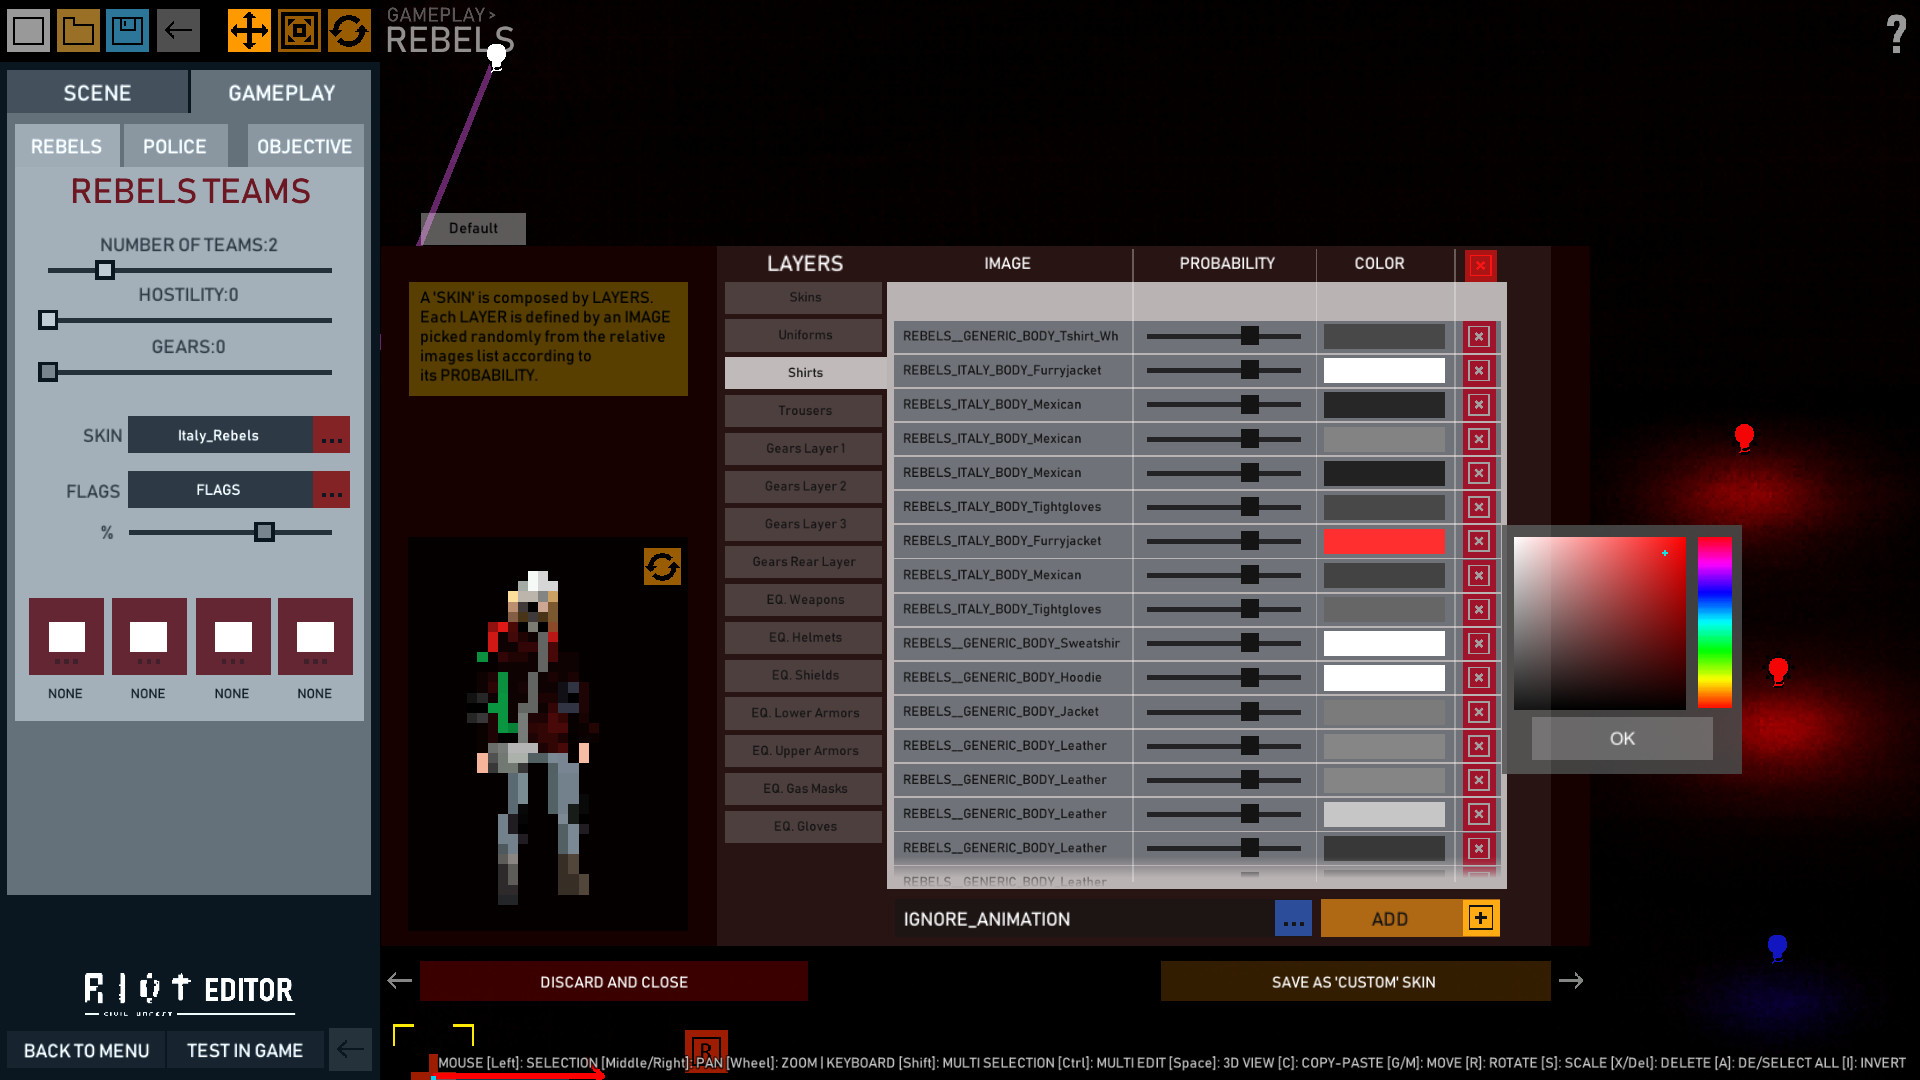Open the EQ. Weapons layer group

tap(806, 600)
